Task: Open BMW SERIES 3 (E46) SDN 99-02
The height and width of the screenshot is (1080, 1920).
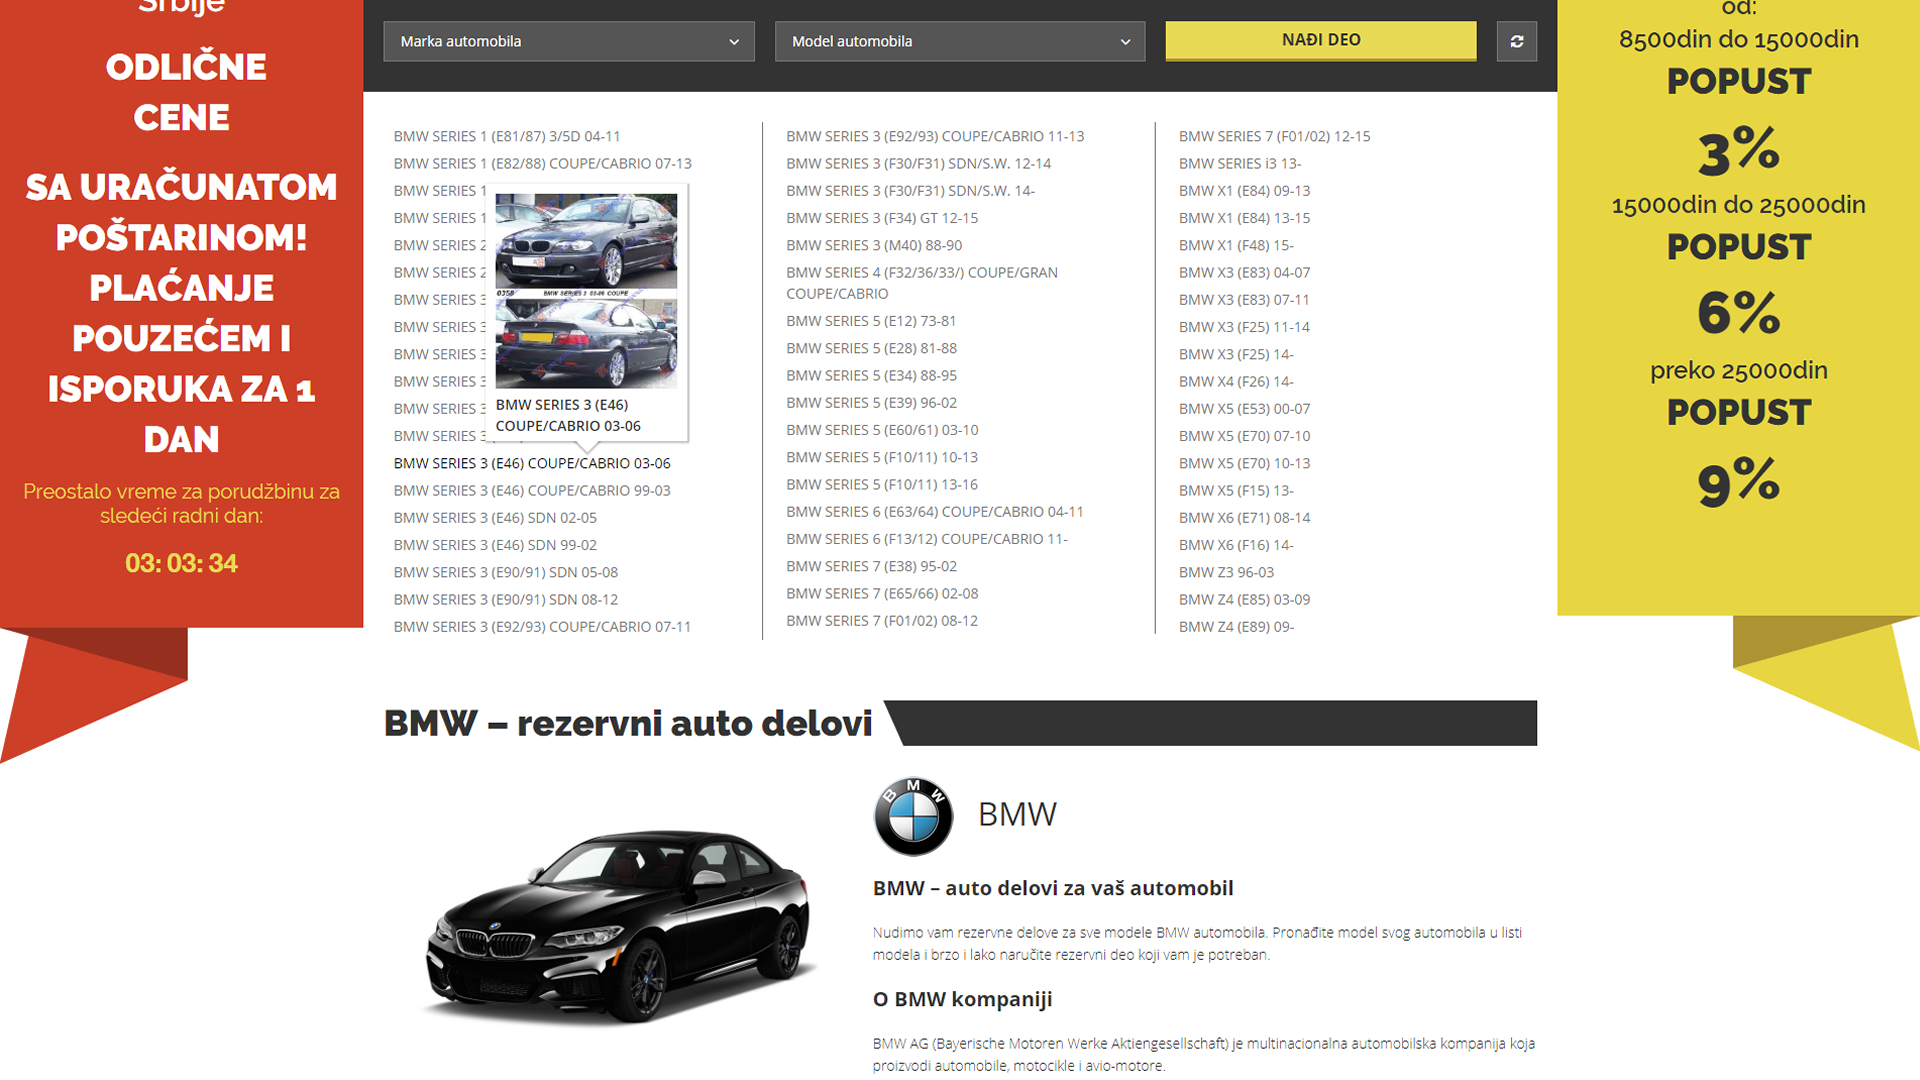Action: click(x=495, y=545)
